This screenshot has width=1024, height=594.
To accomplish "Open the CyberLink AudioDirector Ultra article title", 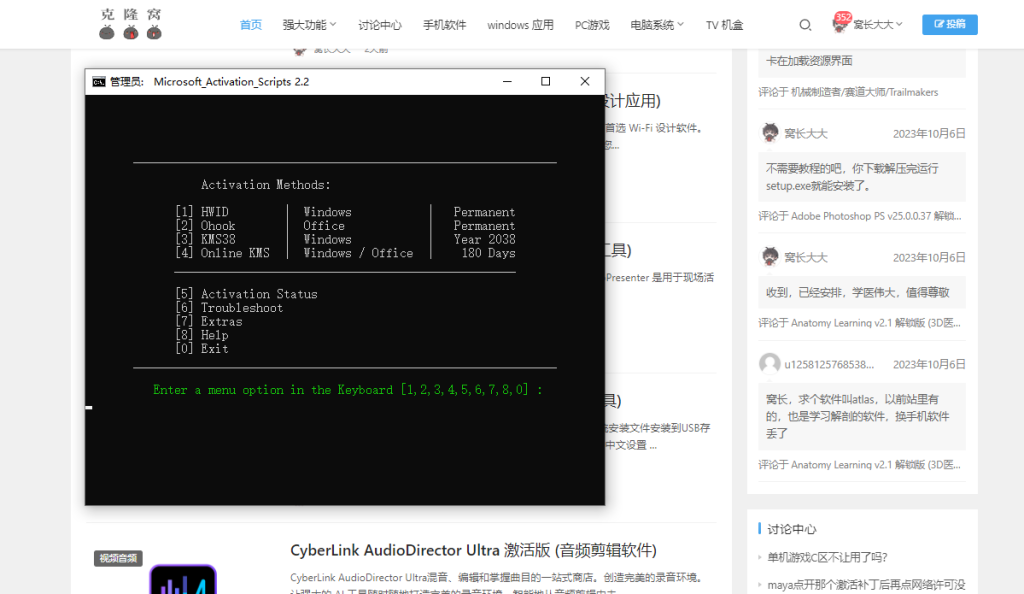I will pyautogui.click(x=473, y=550).
